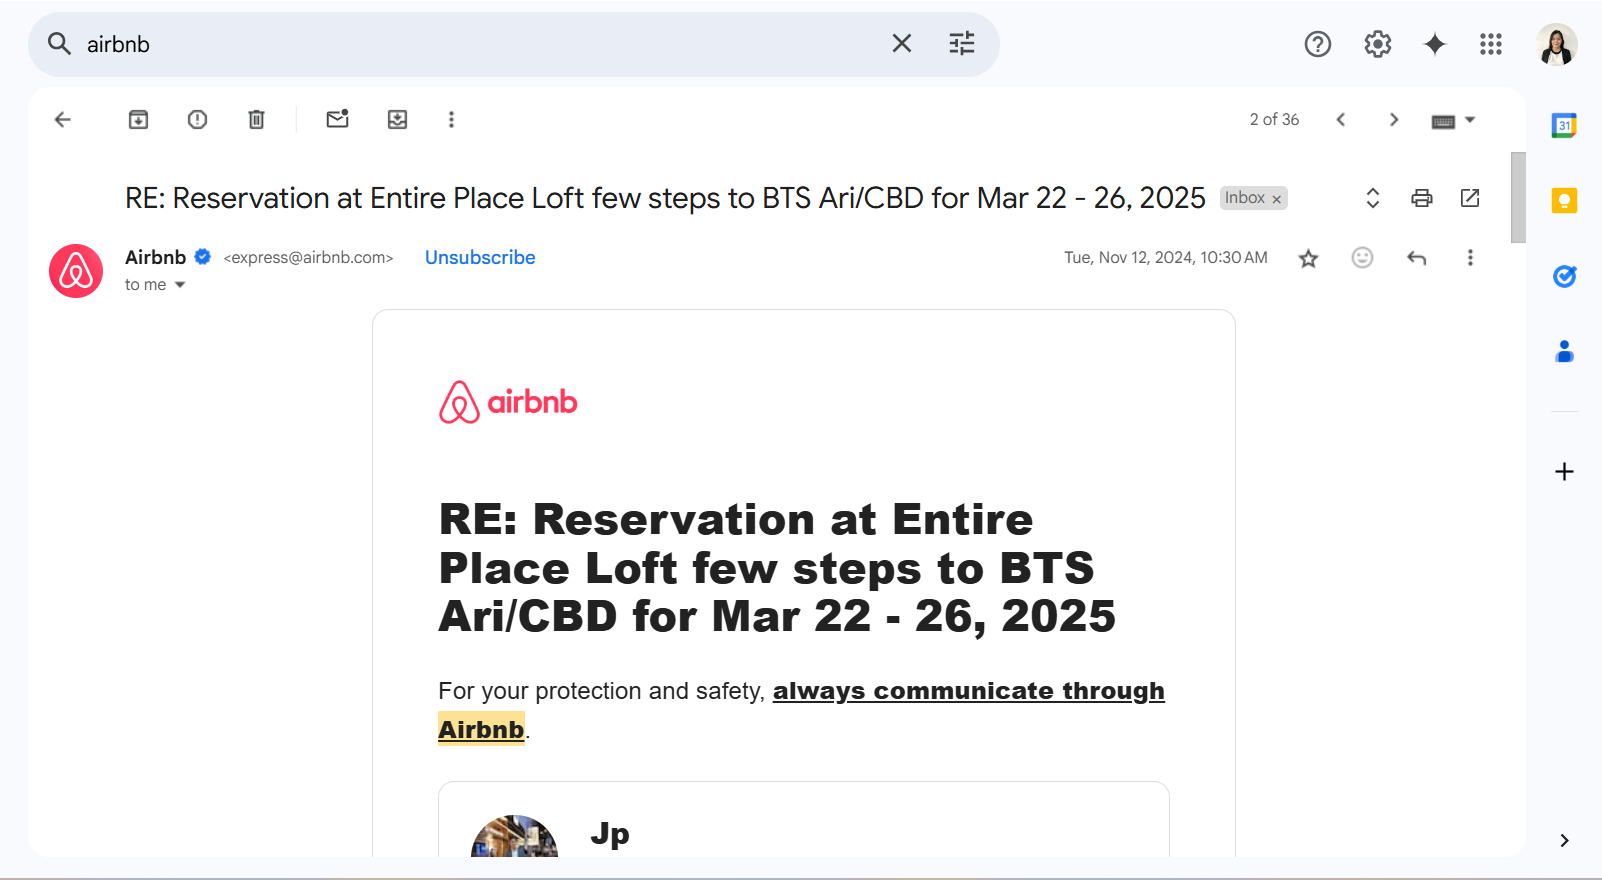The image size is (1602, 880).
Task: Mark the email as unread
Action: [x=337, y=120]
